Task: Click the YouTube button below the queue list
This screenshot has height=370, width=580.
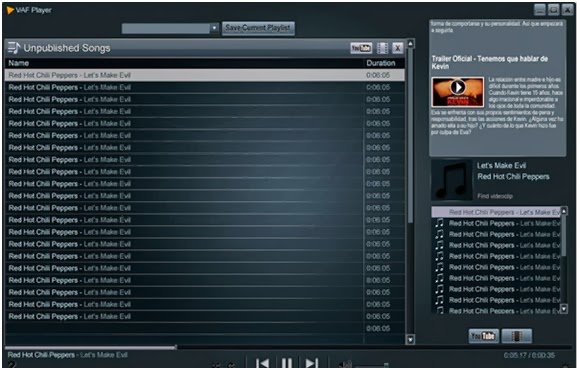Action: pyautogui.click(x=483, y=336)
